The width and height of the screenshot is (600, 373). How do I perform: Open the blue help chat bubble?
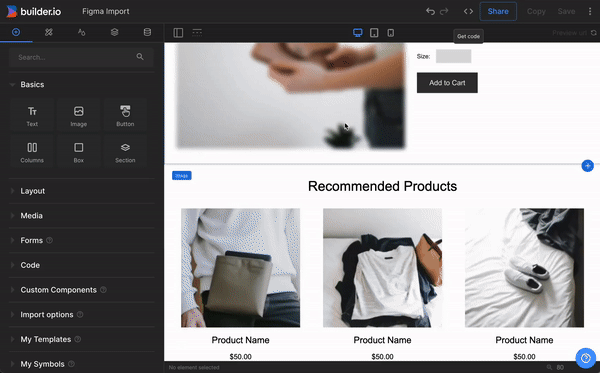coord(585,358)
